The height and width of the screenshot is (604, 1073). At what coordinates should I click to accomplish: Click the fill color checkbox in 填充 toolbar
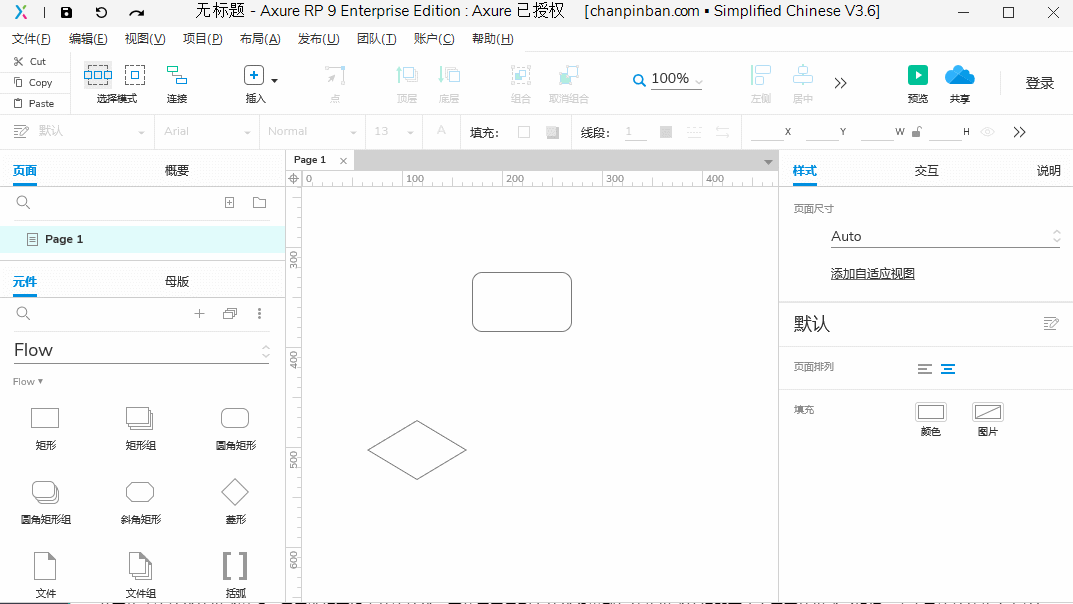524,131
